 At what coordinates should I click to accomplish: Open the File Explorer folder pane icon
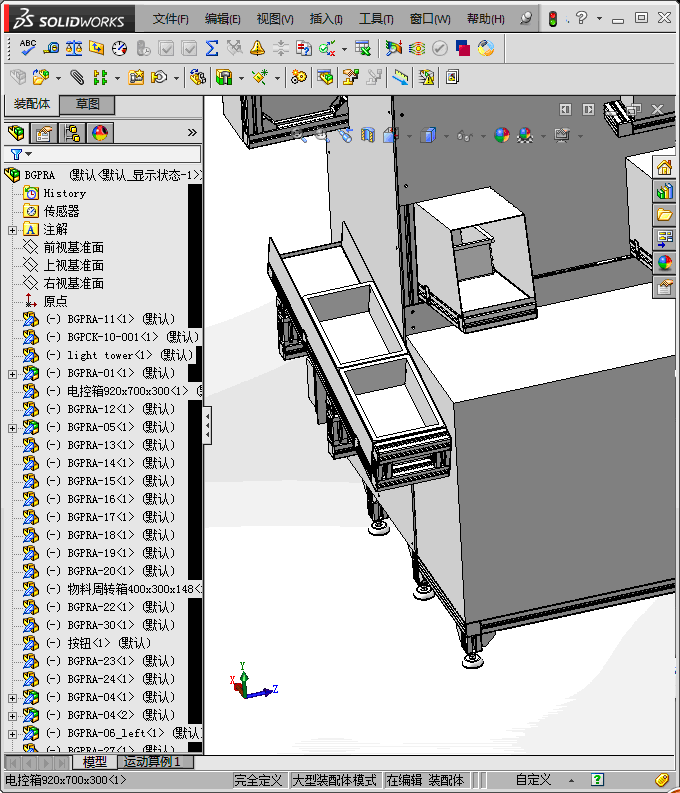tap(664, 215)
